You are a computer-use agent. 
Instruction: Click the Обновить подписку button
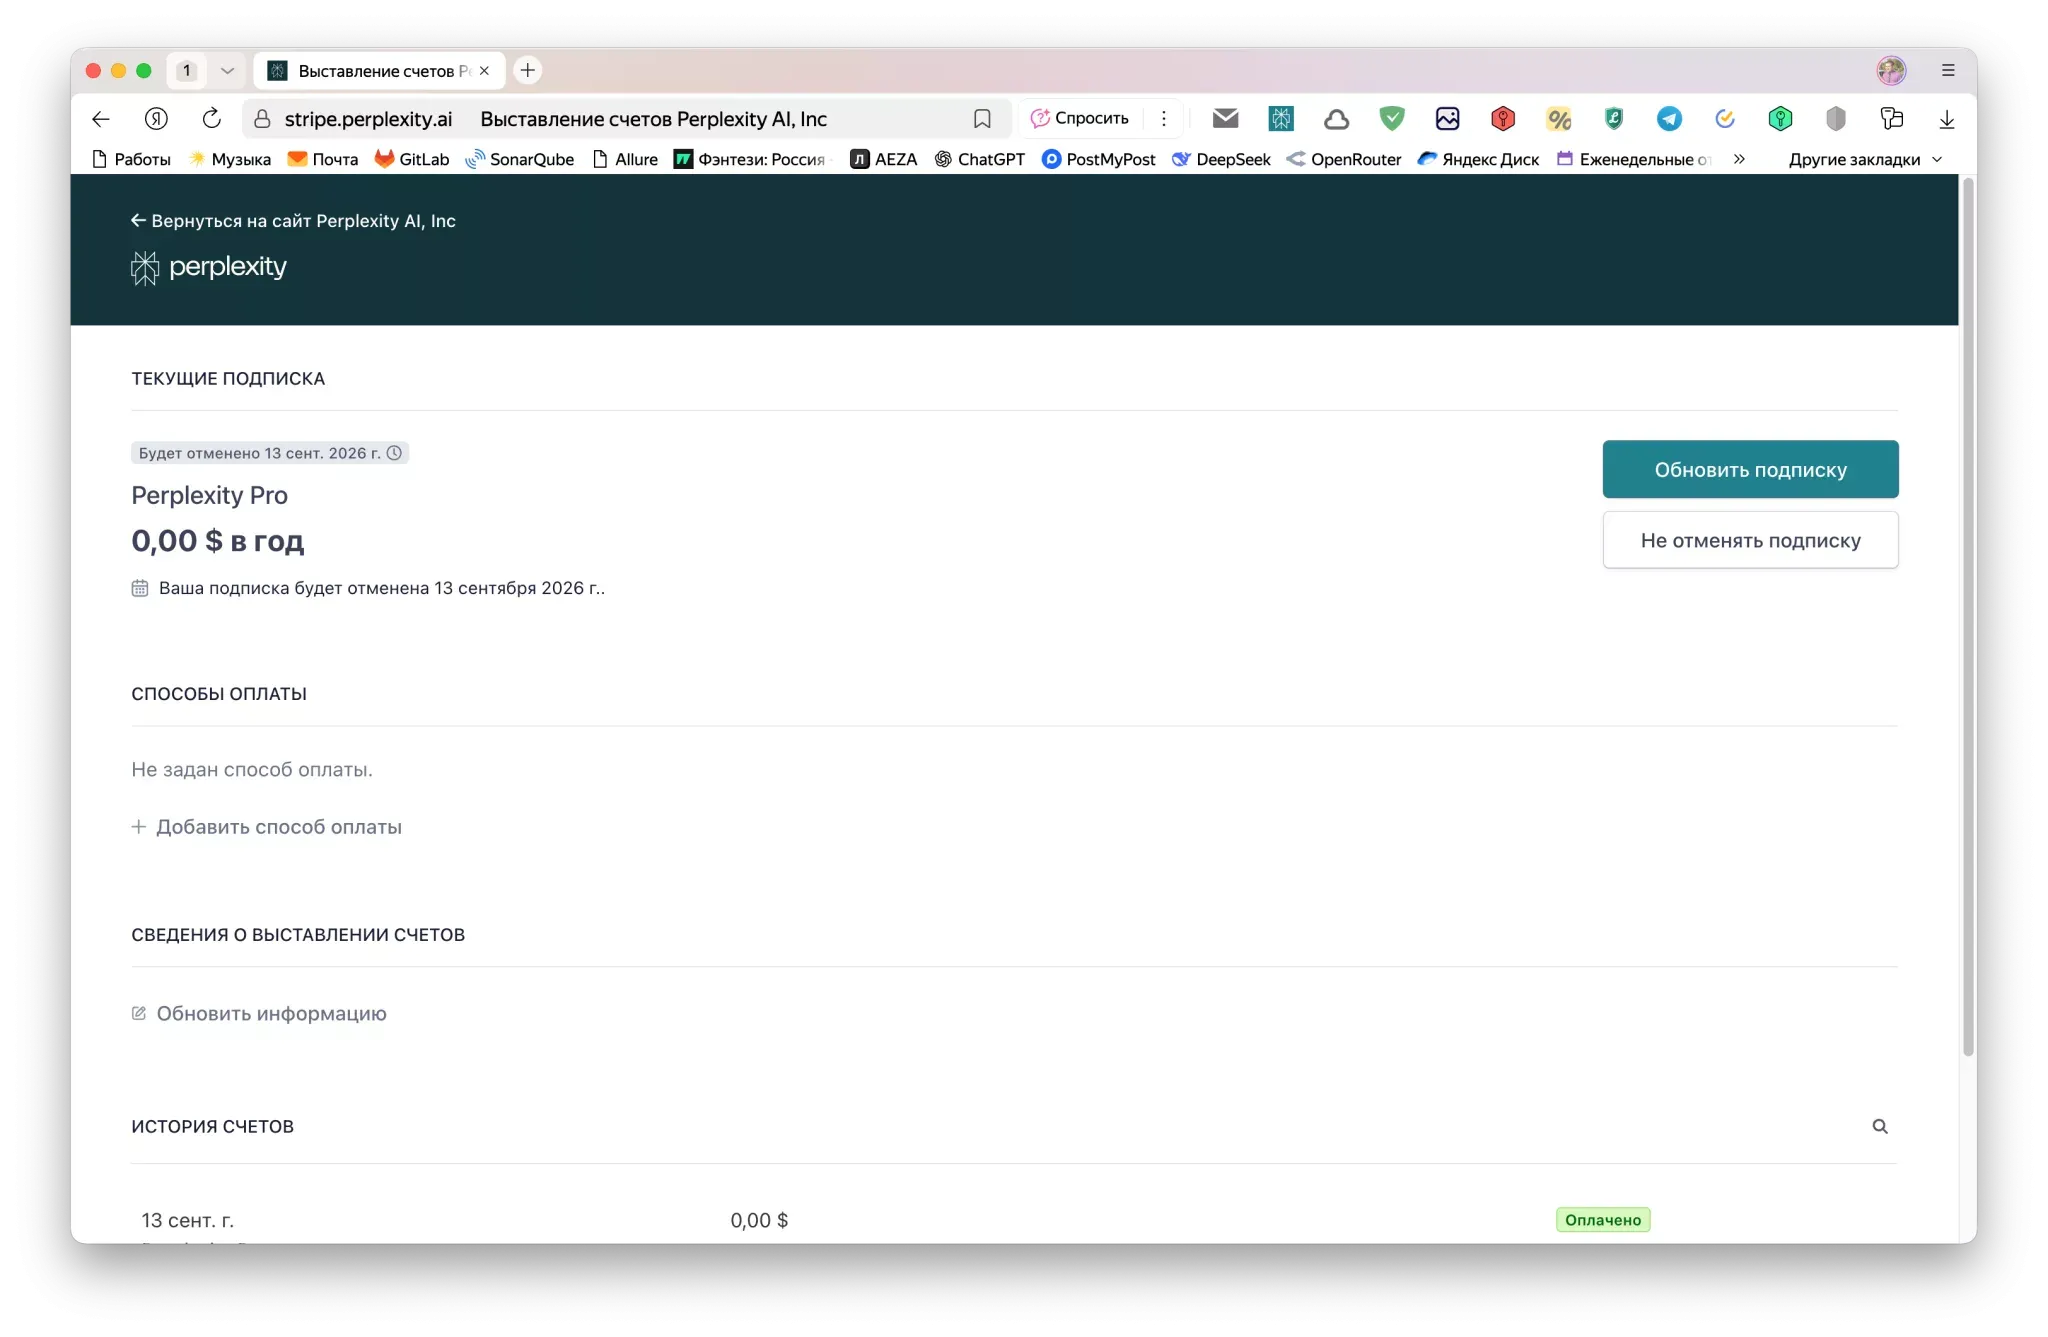pyautogui.click(x=1750, y=469)
